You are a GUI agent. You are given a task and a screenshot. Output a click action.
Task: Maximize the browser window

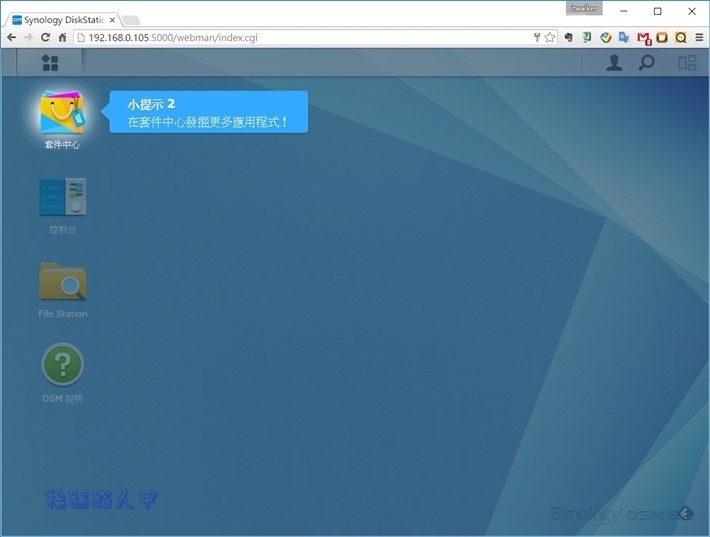pos(657,11)
